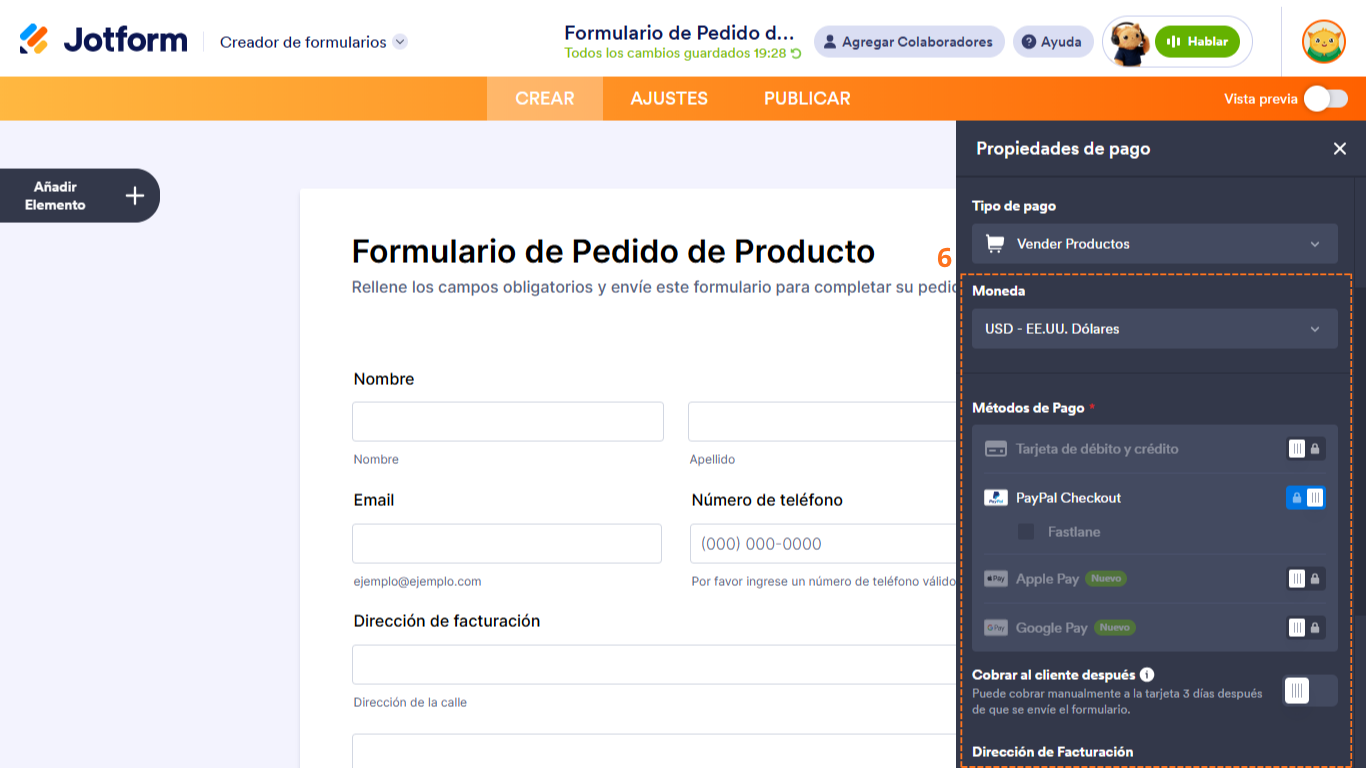This screenshot has height=768, width=1366.
Task: Click the Jotform logo
Action: [x=103, y=40]
